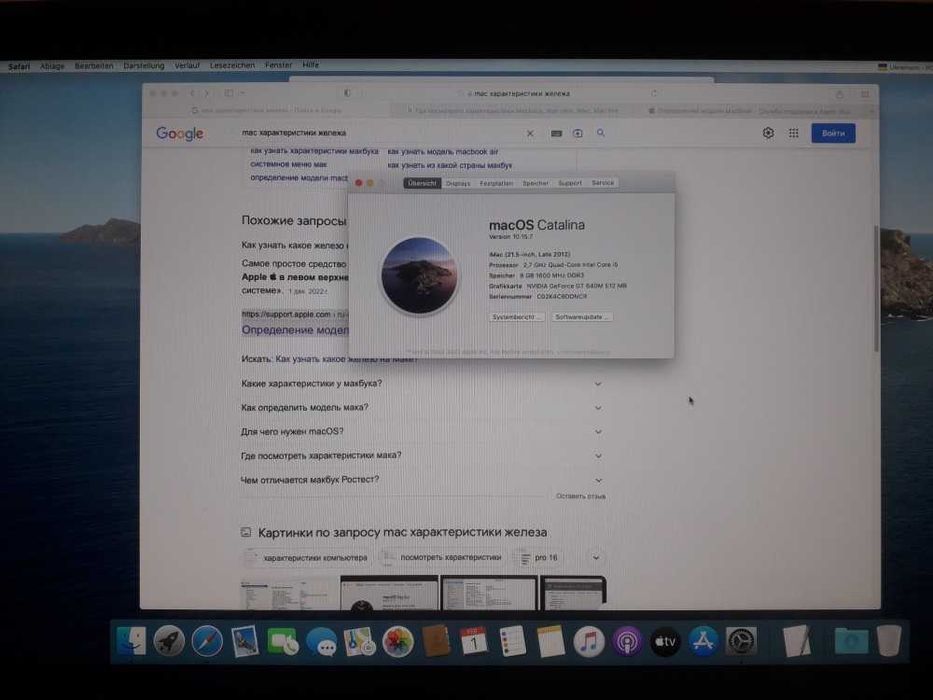933x700 pixels.
Task: Open Calendar icon in the Dock
Action: pos(474,641)
